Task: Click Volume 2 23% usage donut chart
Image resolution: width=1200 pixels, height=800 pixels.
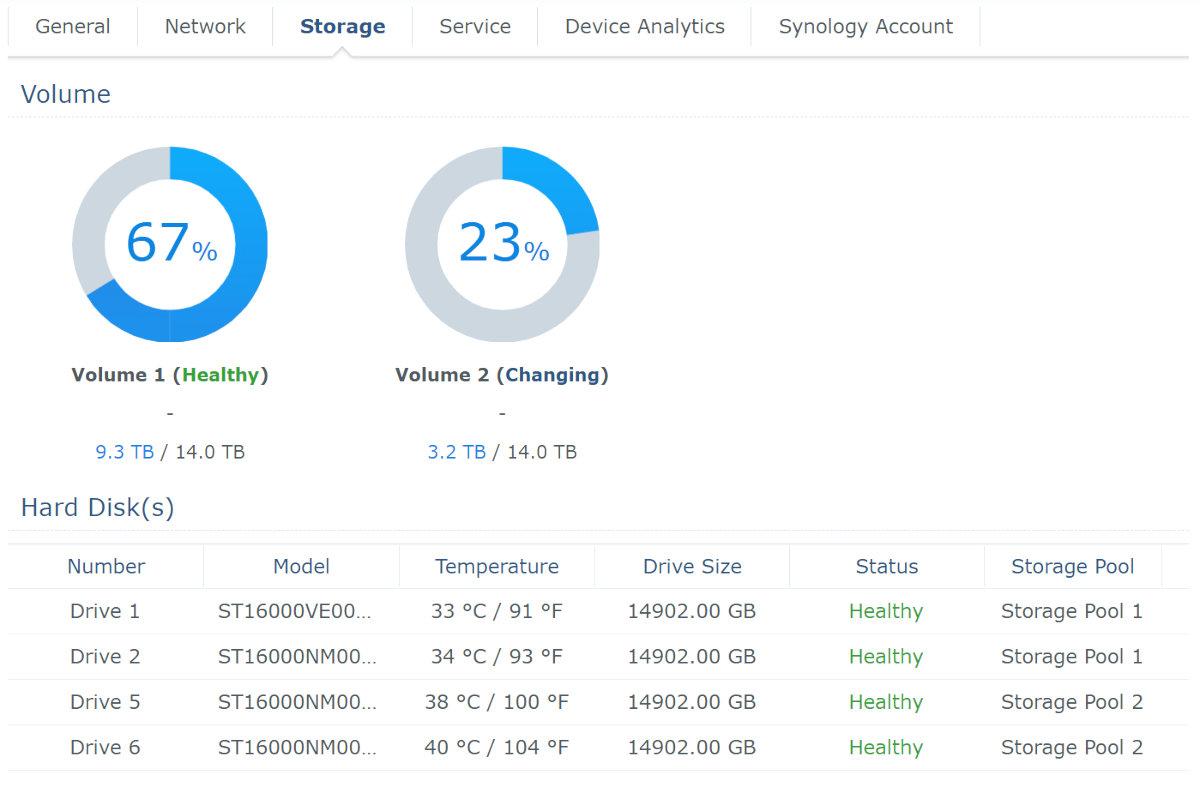Action: click(502, 245)
